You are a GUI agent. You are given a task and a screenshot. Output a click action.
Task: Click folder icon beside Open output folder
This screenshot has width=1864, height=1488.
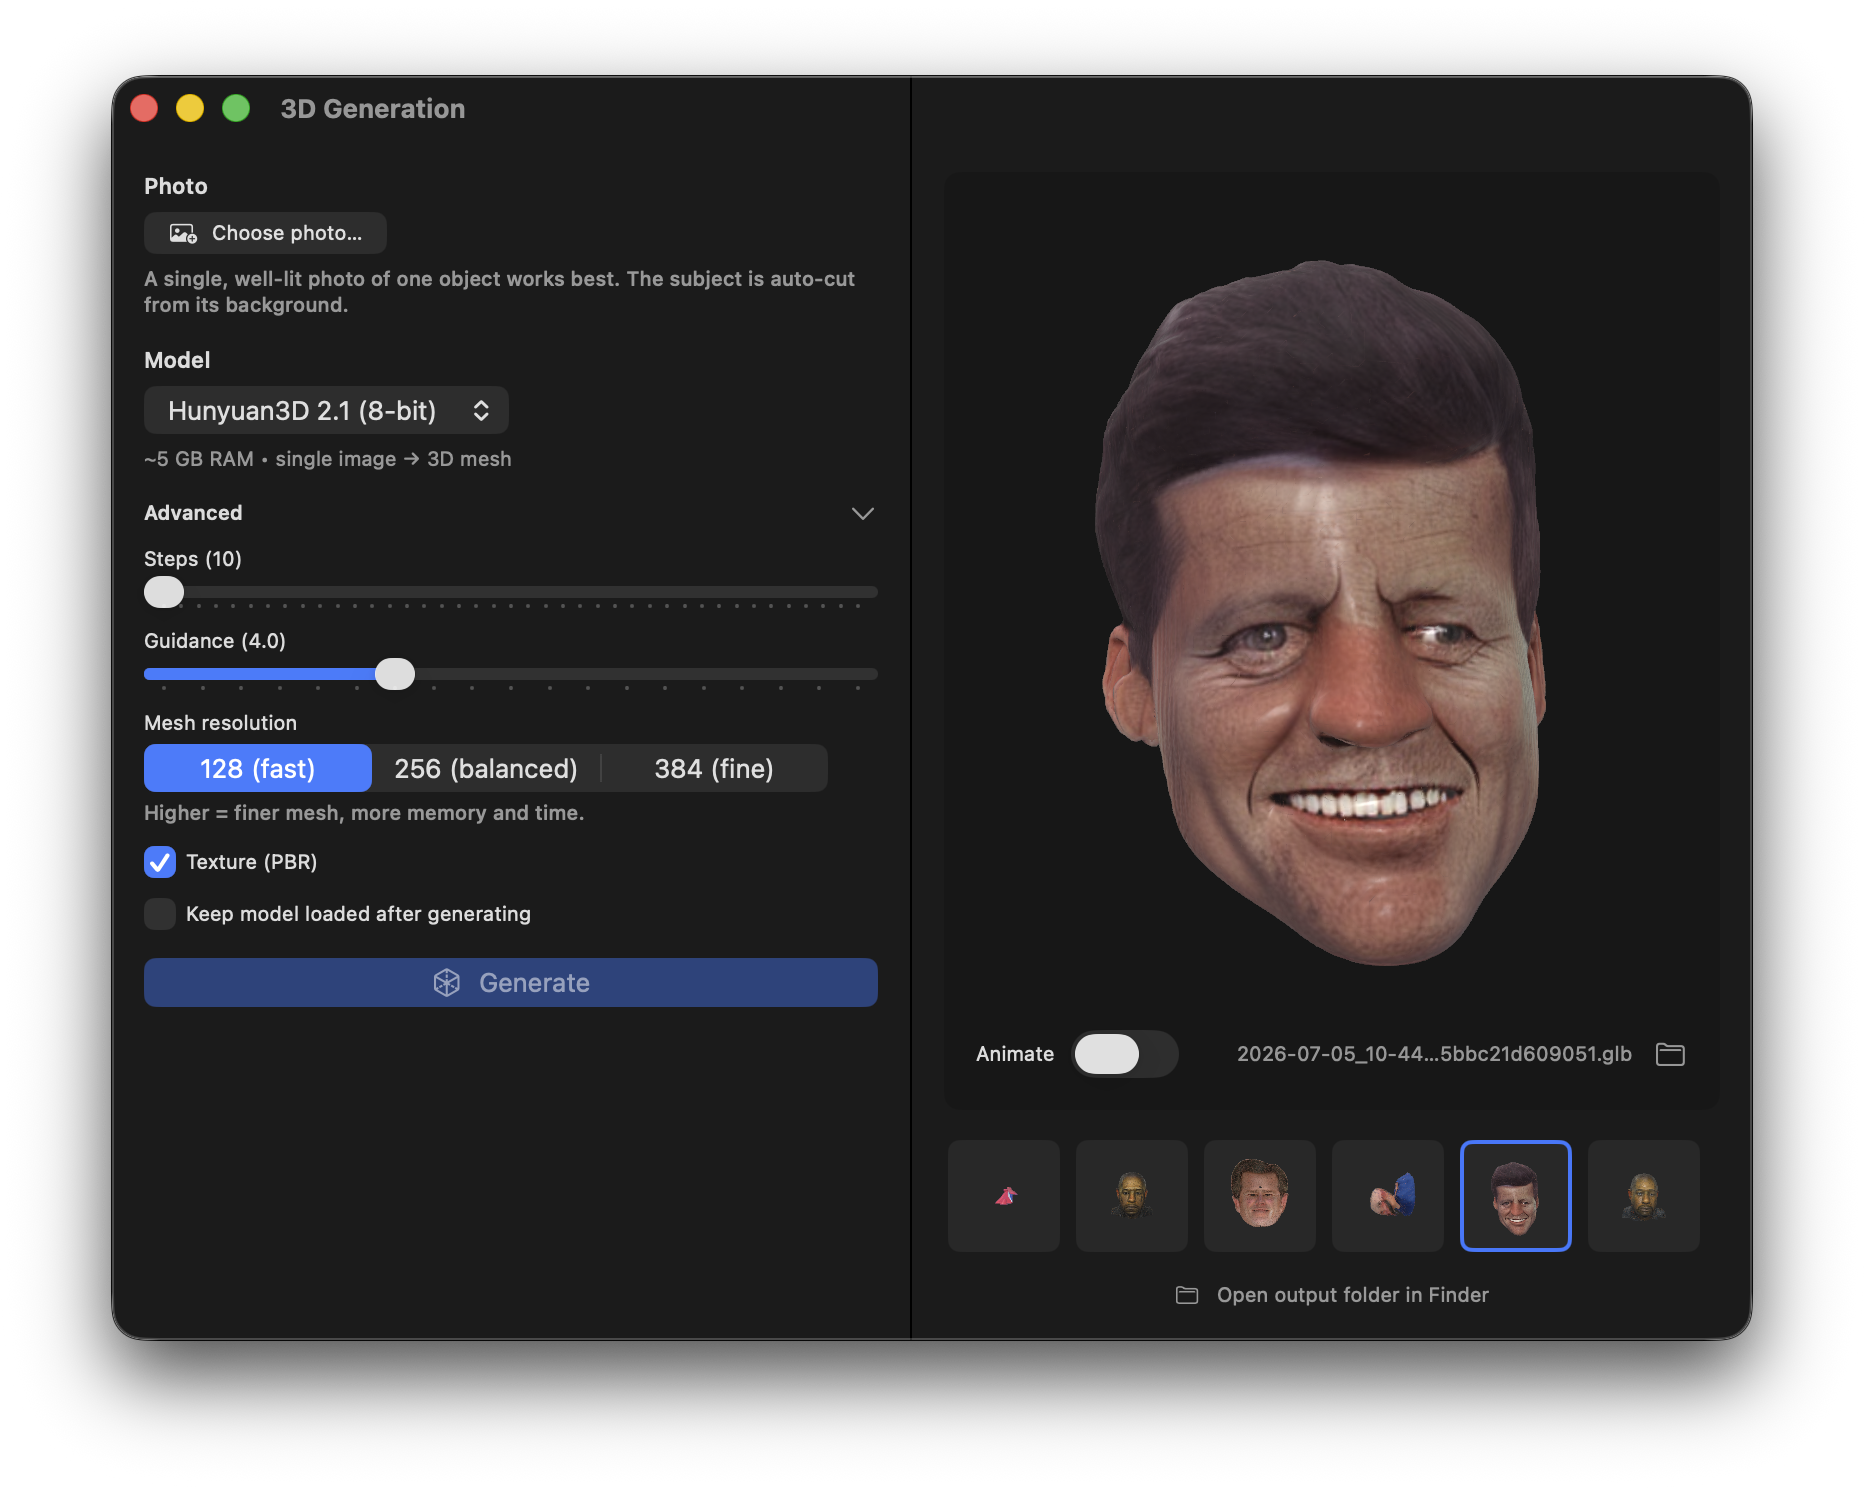(x=1187, y=1295)
